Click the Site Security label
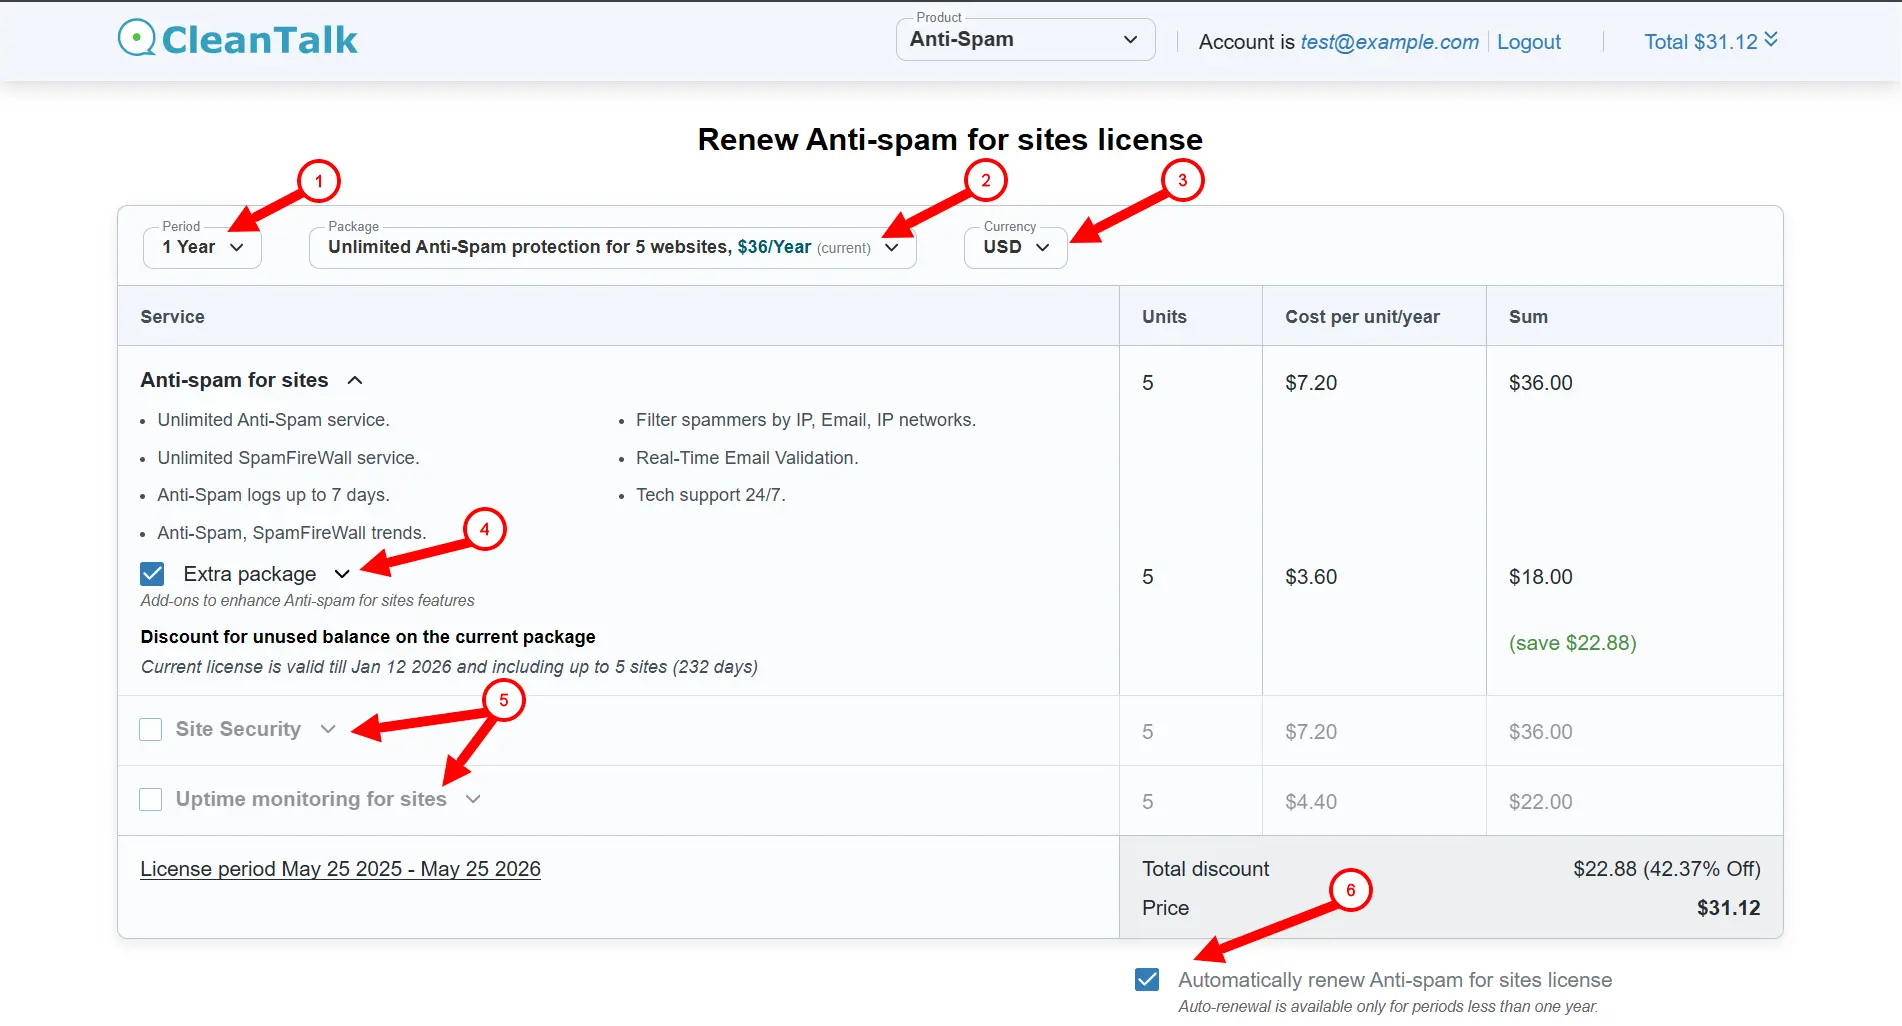 pos(238,729)
